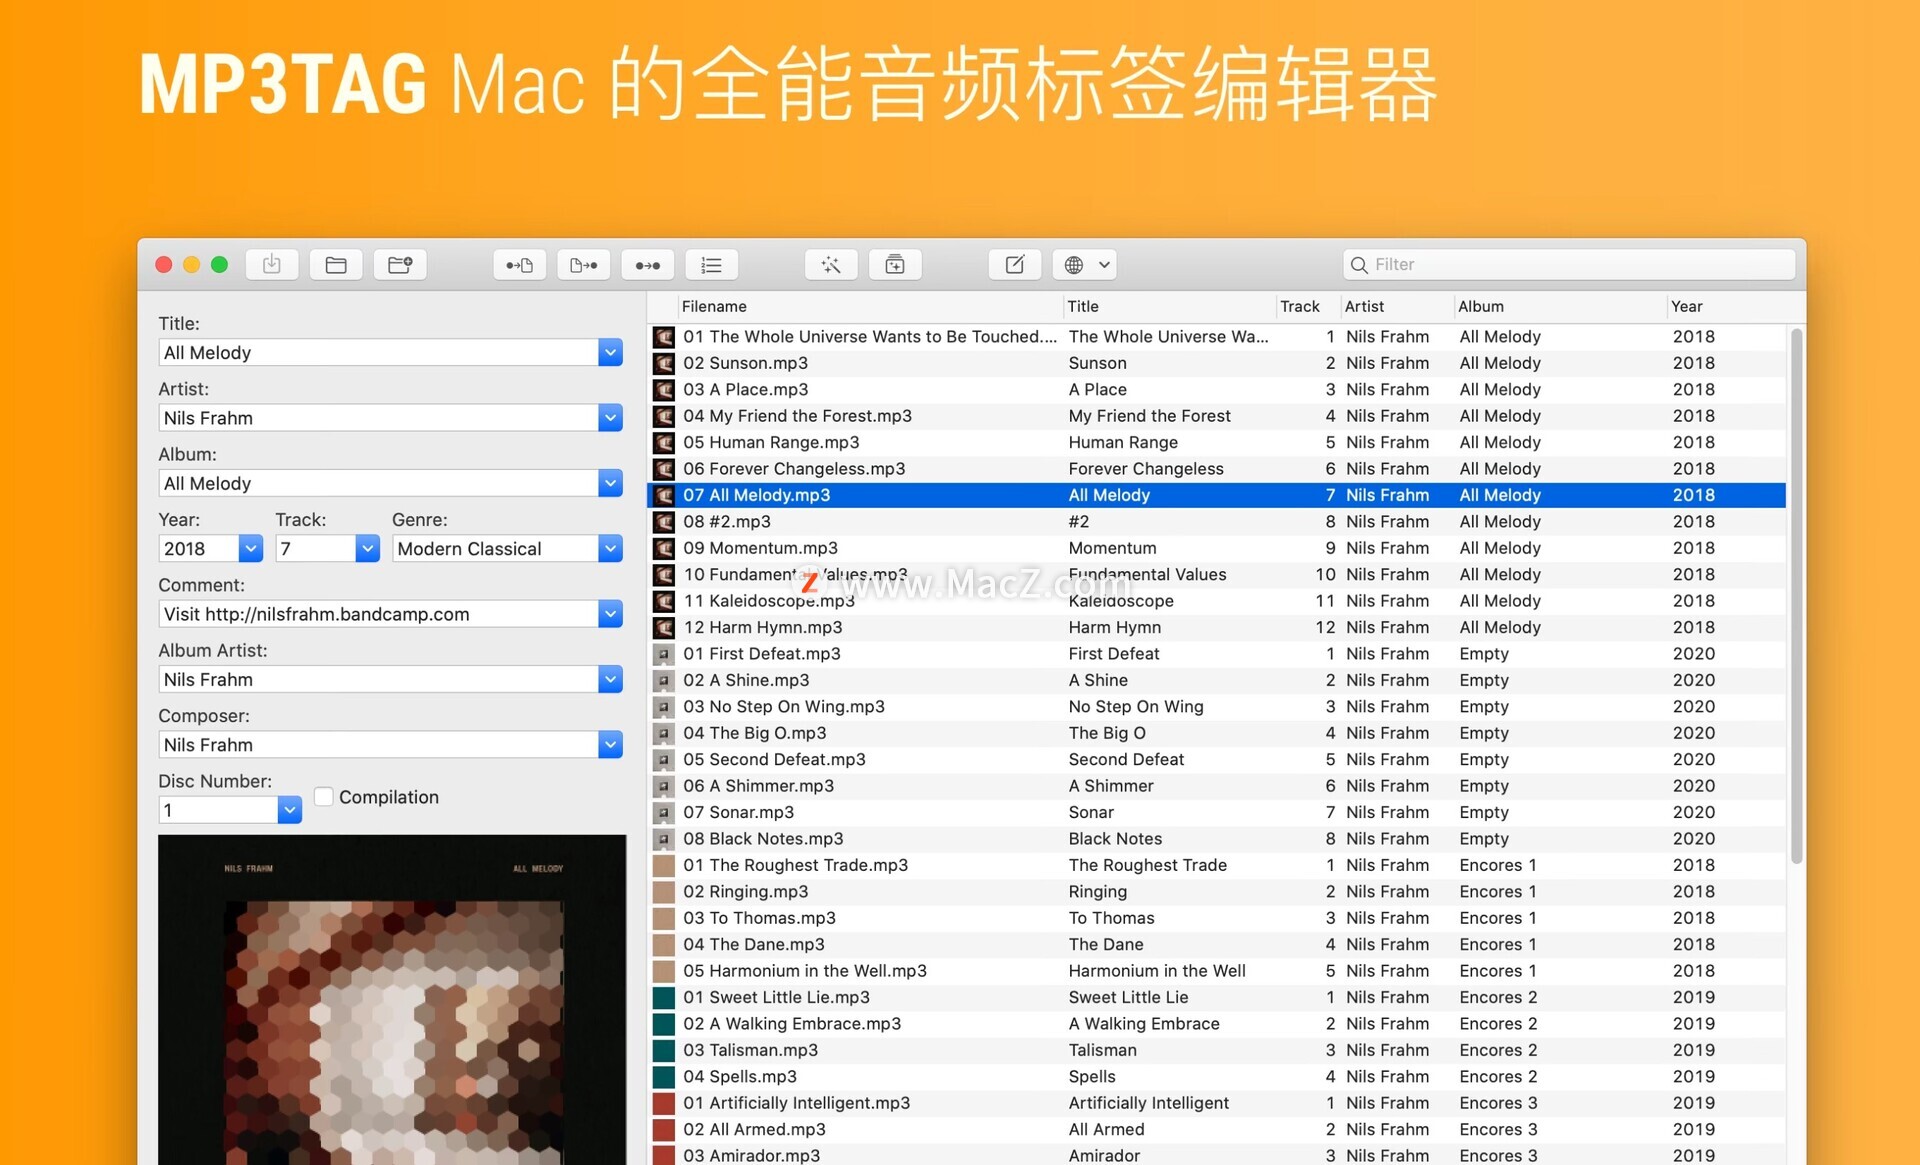Expand the Comment field dropdown arrow
This screenshot has width=1920, height=1165.
(x=610, y=614)
